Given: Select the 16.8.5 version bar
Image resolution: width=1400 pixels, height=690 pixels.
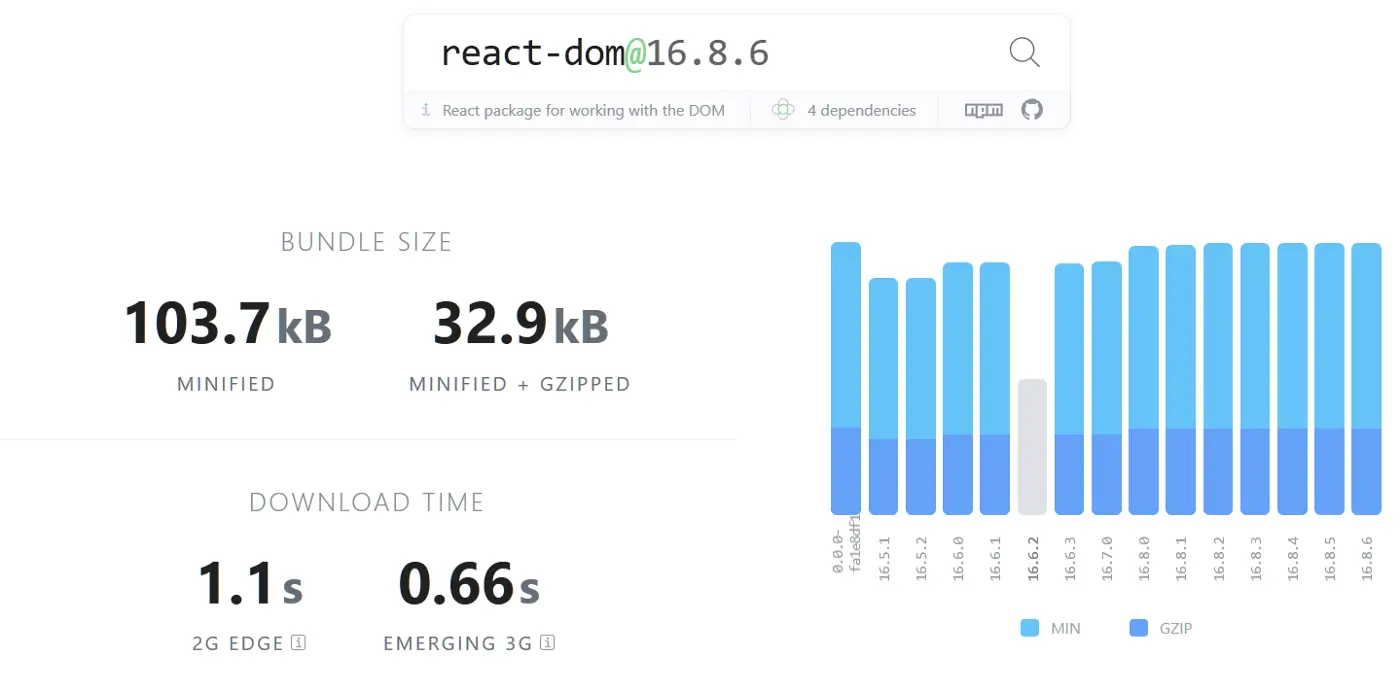Looking at the screenshot, I should point(1330,379).
